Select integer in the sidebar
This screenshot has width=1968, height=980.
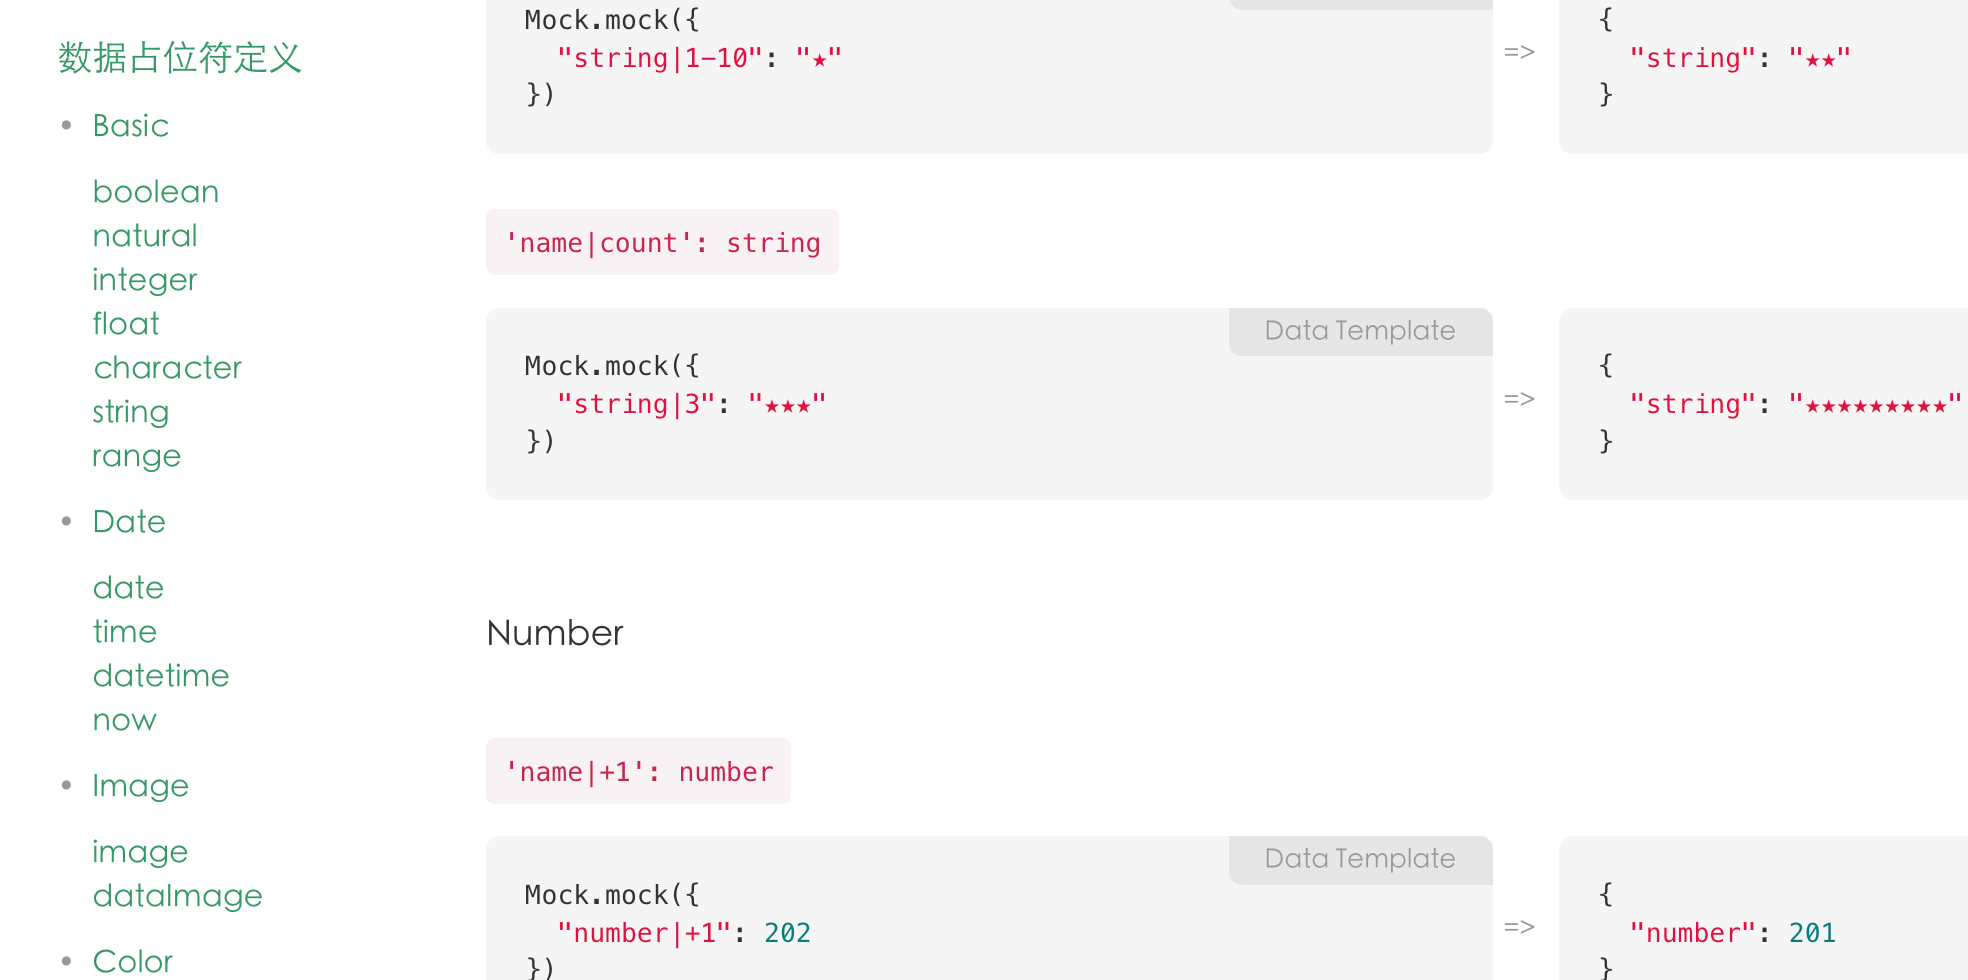tap(145, 280)
